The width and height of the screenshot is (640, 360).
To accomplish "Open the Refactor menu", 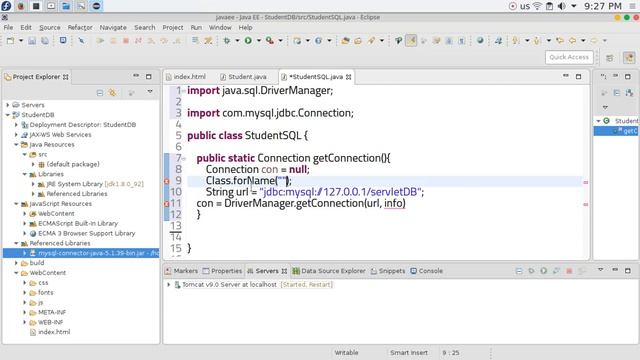I will tap(80, 27).
